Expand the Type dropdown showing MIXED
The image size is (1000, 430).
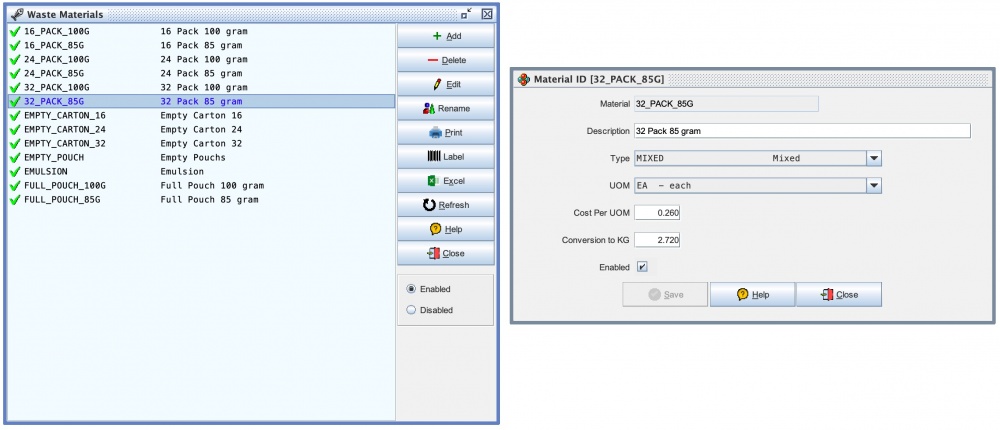(873, 158)
